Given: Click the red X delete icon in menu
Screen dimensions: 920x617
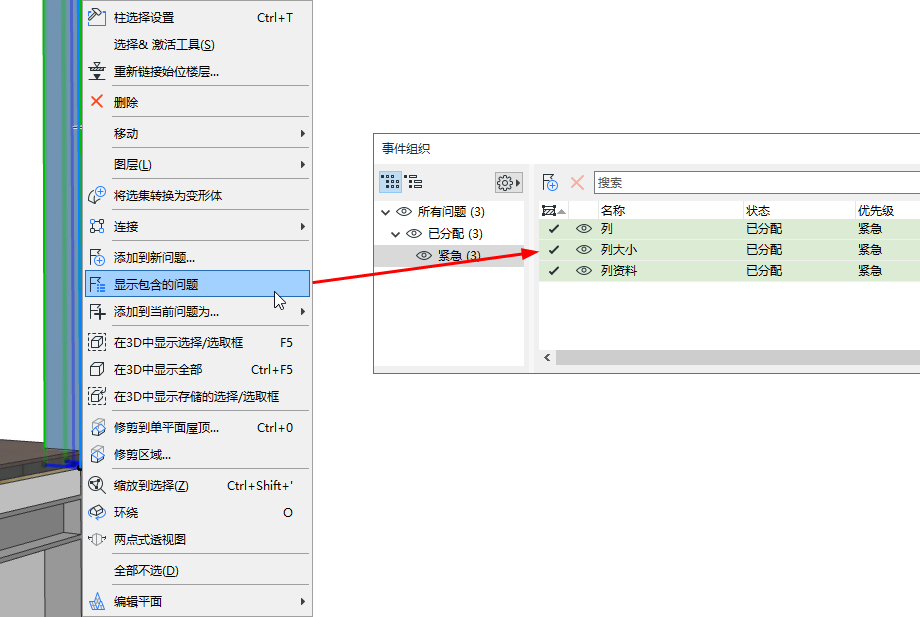Looking at the screenshot, I should coord(97,101).
